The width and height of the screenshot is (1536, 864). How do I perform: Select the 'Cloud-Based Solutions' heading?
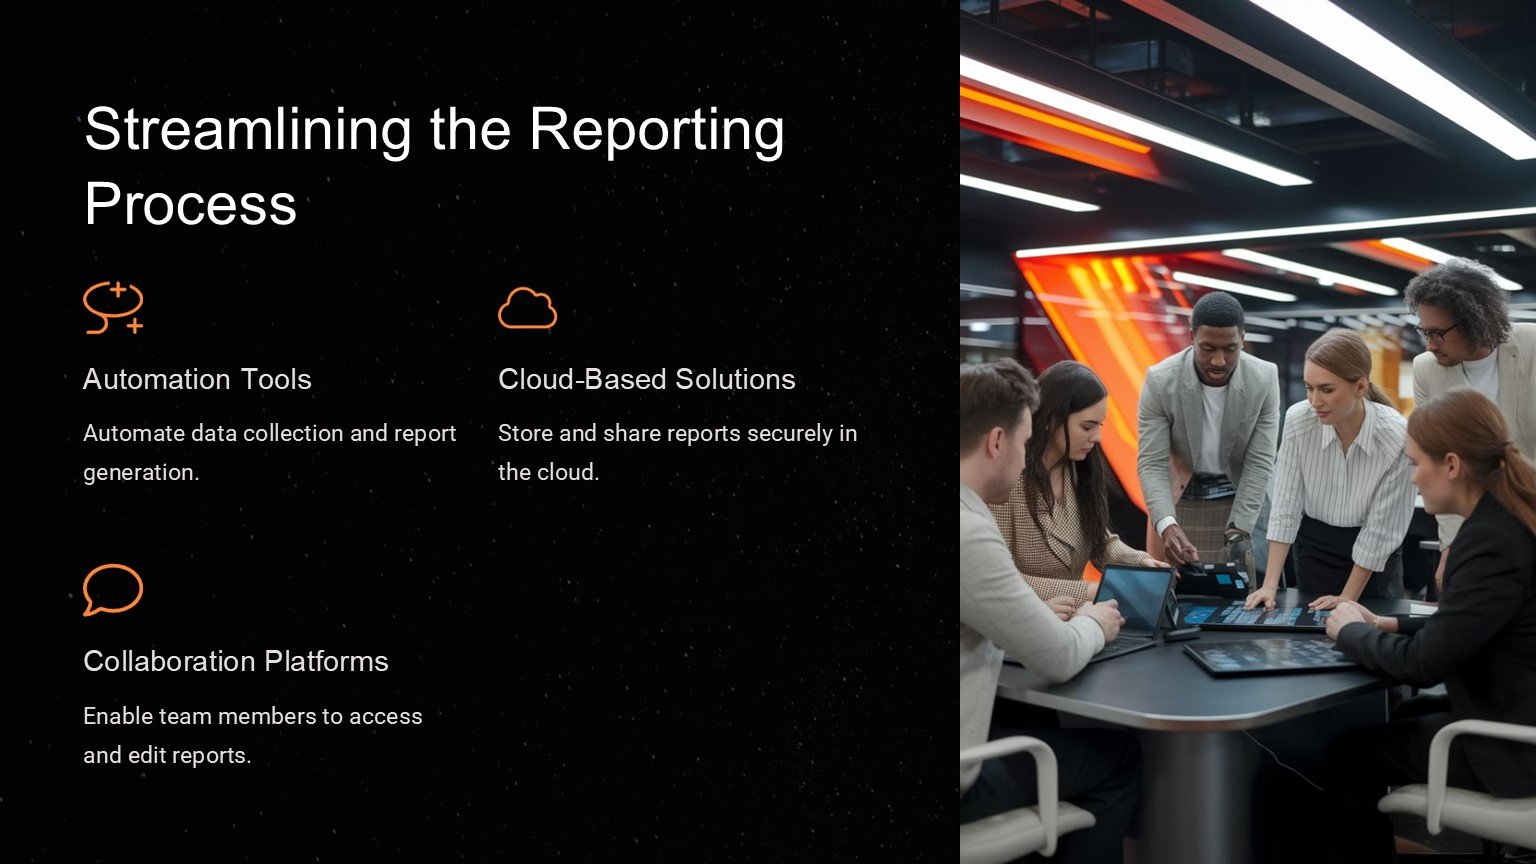pos(646,379)
